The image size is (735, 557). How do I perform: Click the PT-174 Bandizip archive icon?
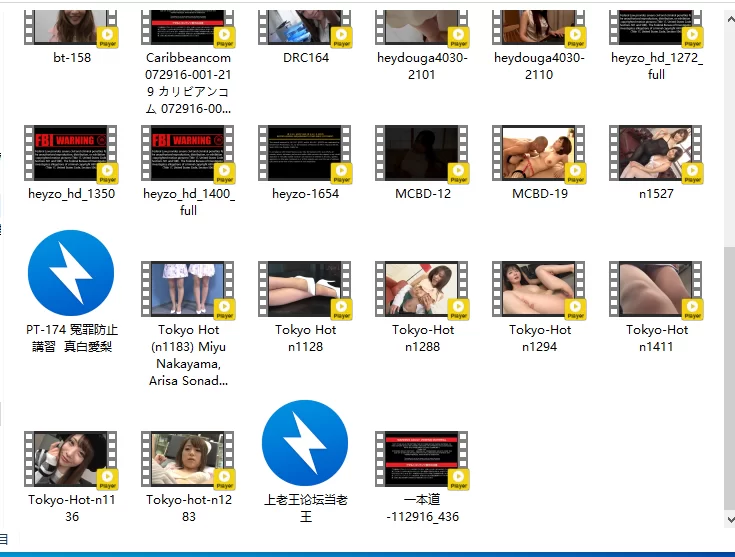tap(71, 273)
